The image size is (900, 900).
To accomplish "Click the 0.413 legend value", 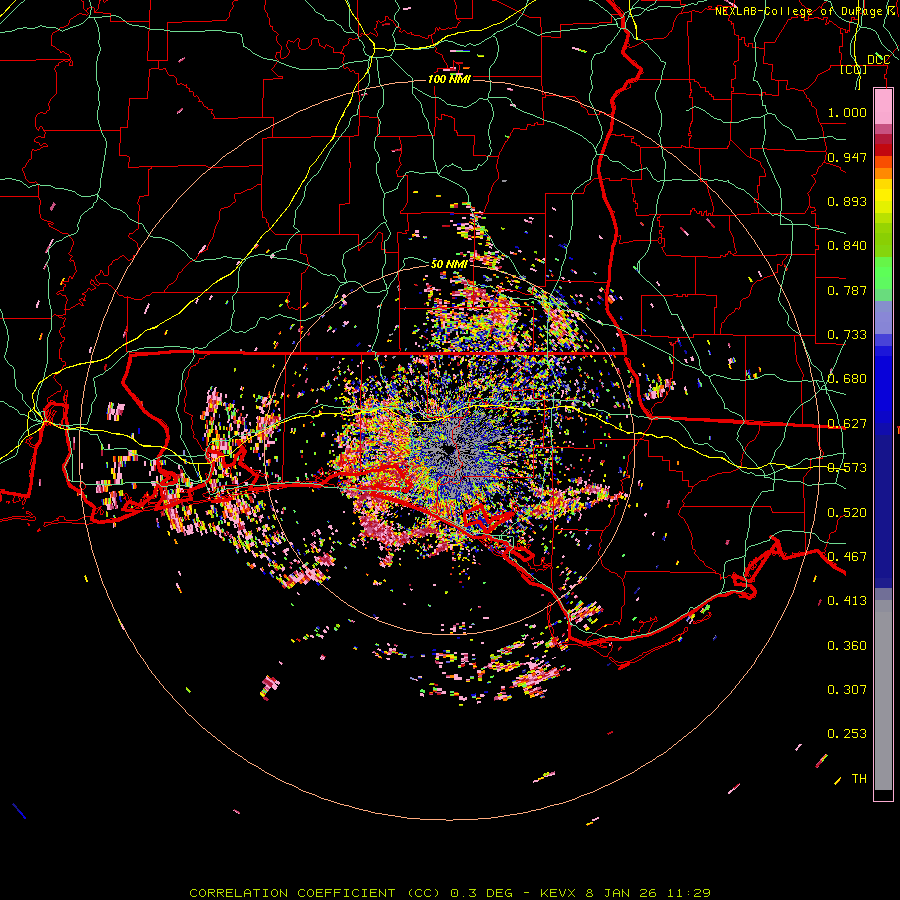I will tap(847, 601).
